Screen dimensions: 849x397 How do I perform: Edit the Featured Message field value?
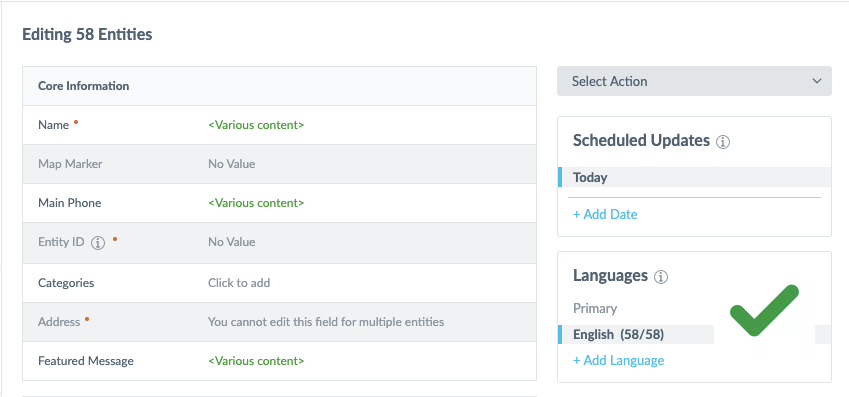click(256, 361)
